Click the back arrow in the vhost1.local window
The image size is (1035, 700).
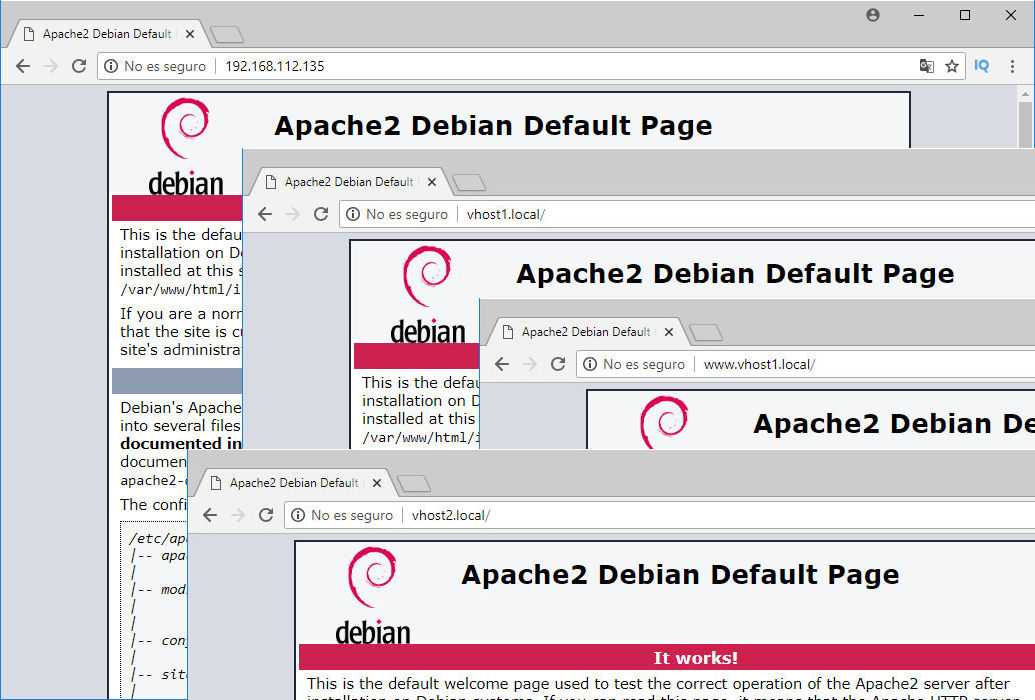[x=264, y=214]
